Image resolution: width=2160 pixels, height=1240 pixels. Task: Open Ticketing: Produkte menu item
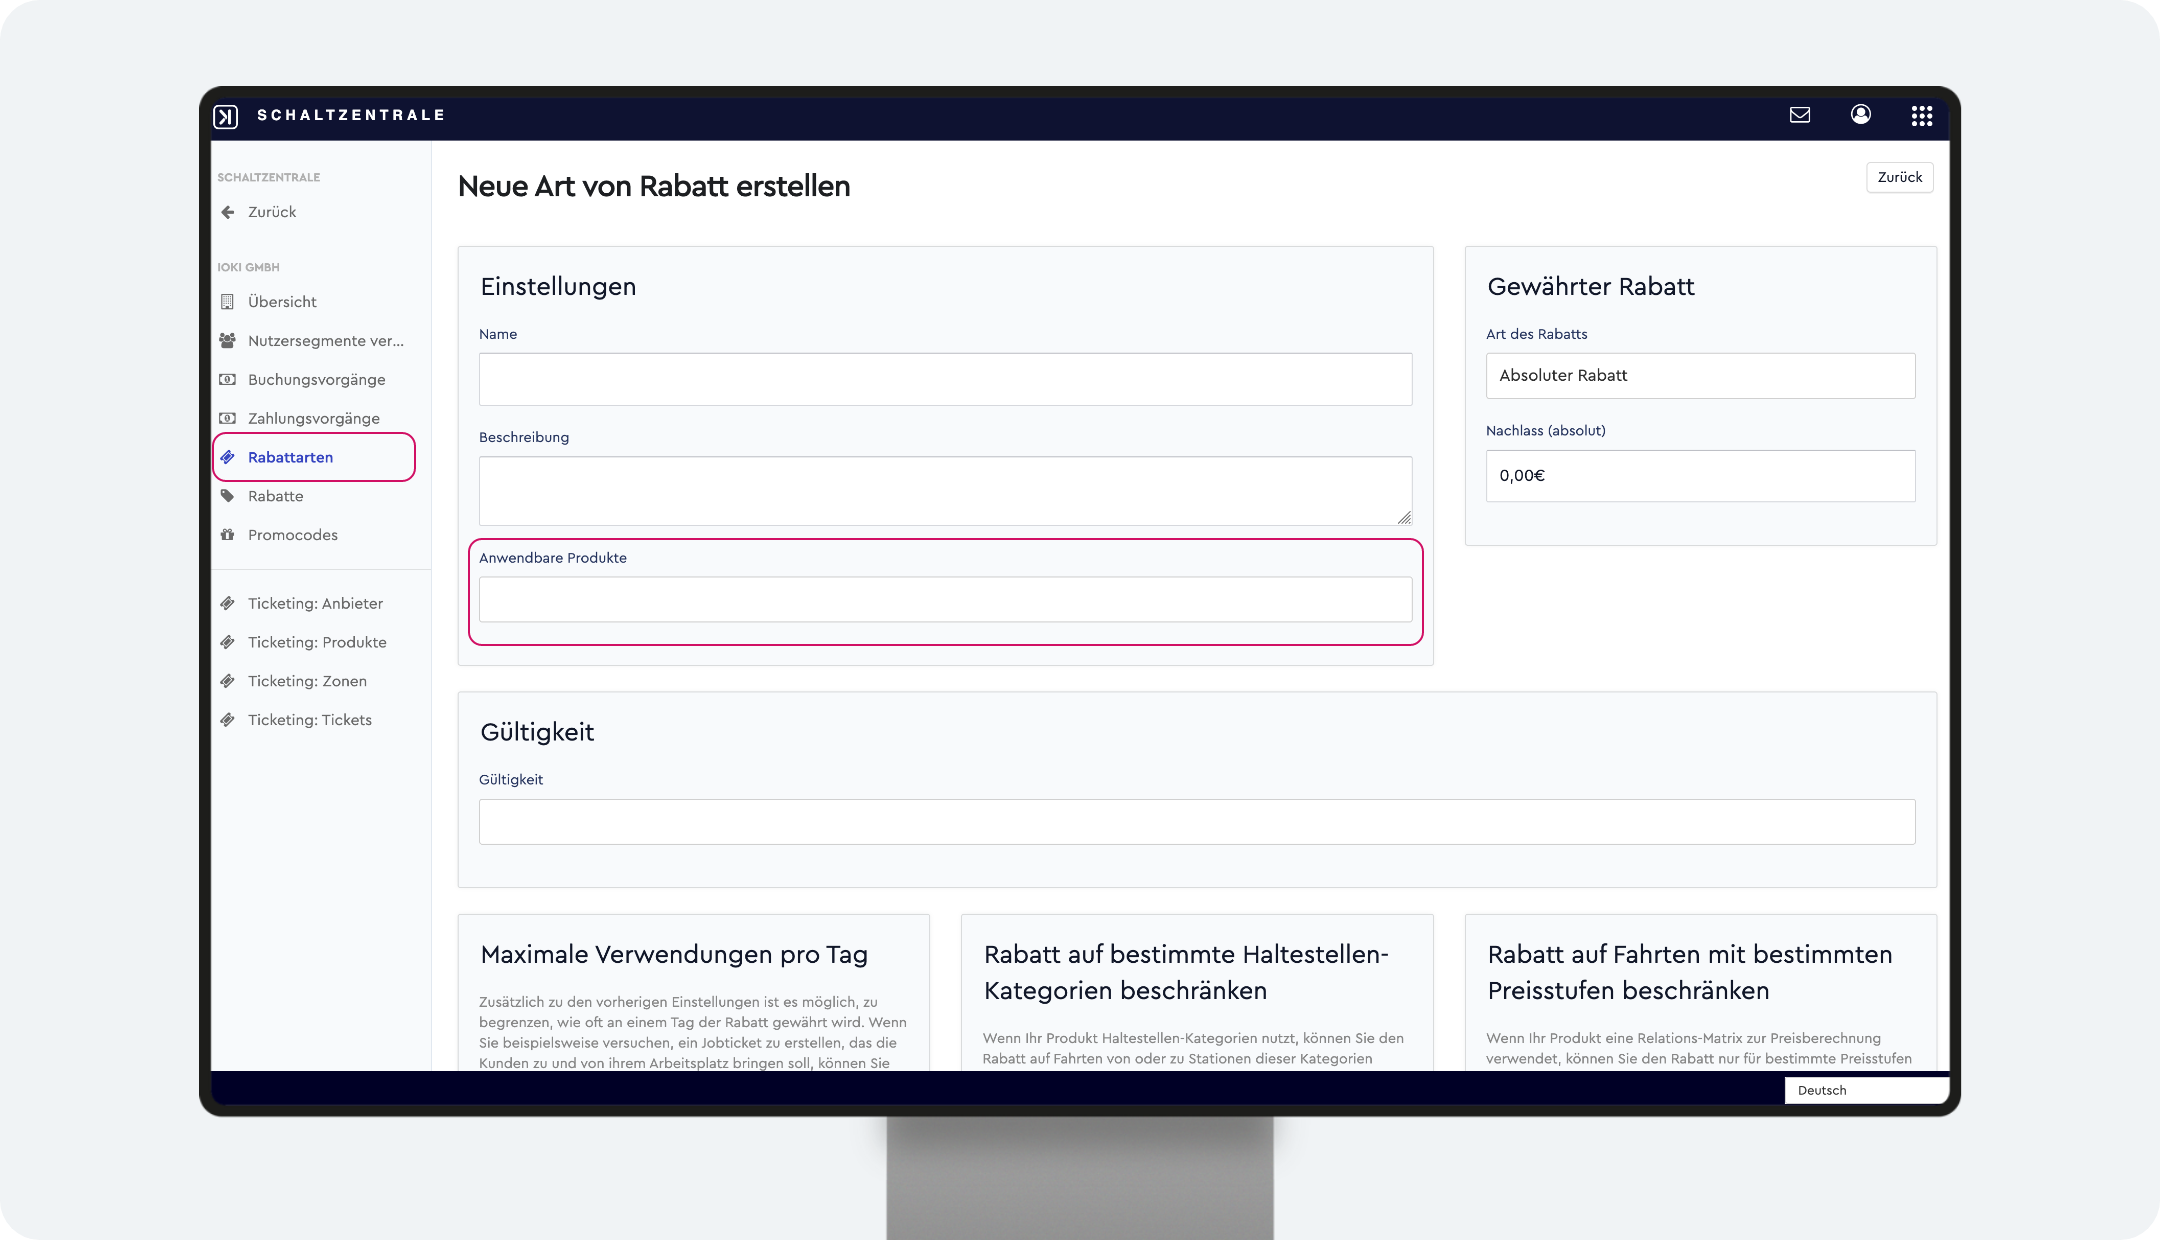pos(317,643)
